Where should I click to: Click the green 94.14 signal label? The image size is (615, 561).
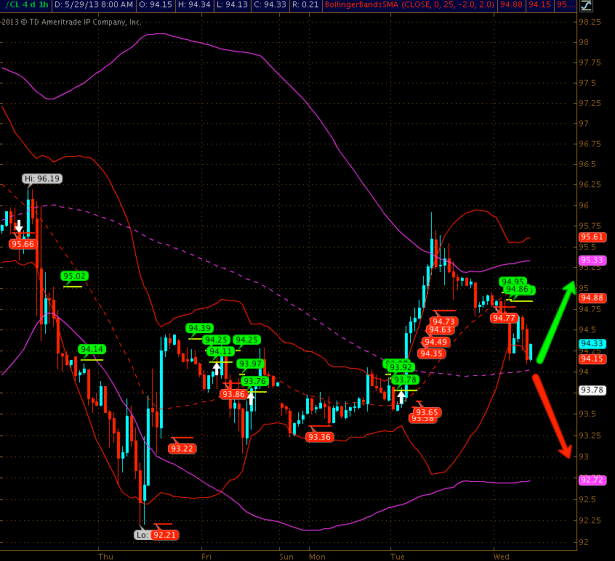click(x=92, y=349)
